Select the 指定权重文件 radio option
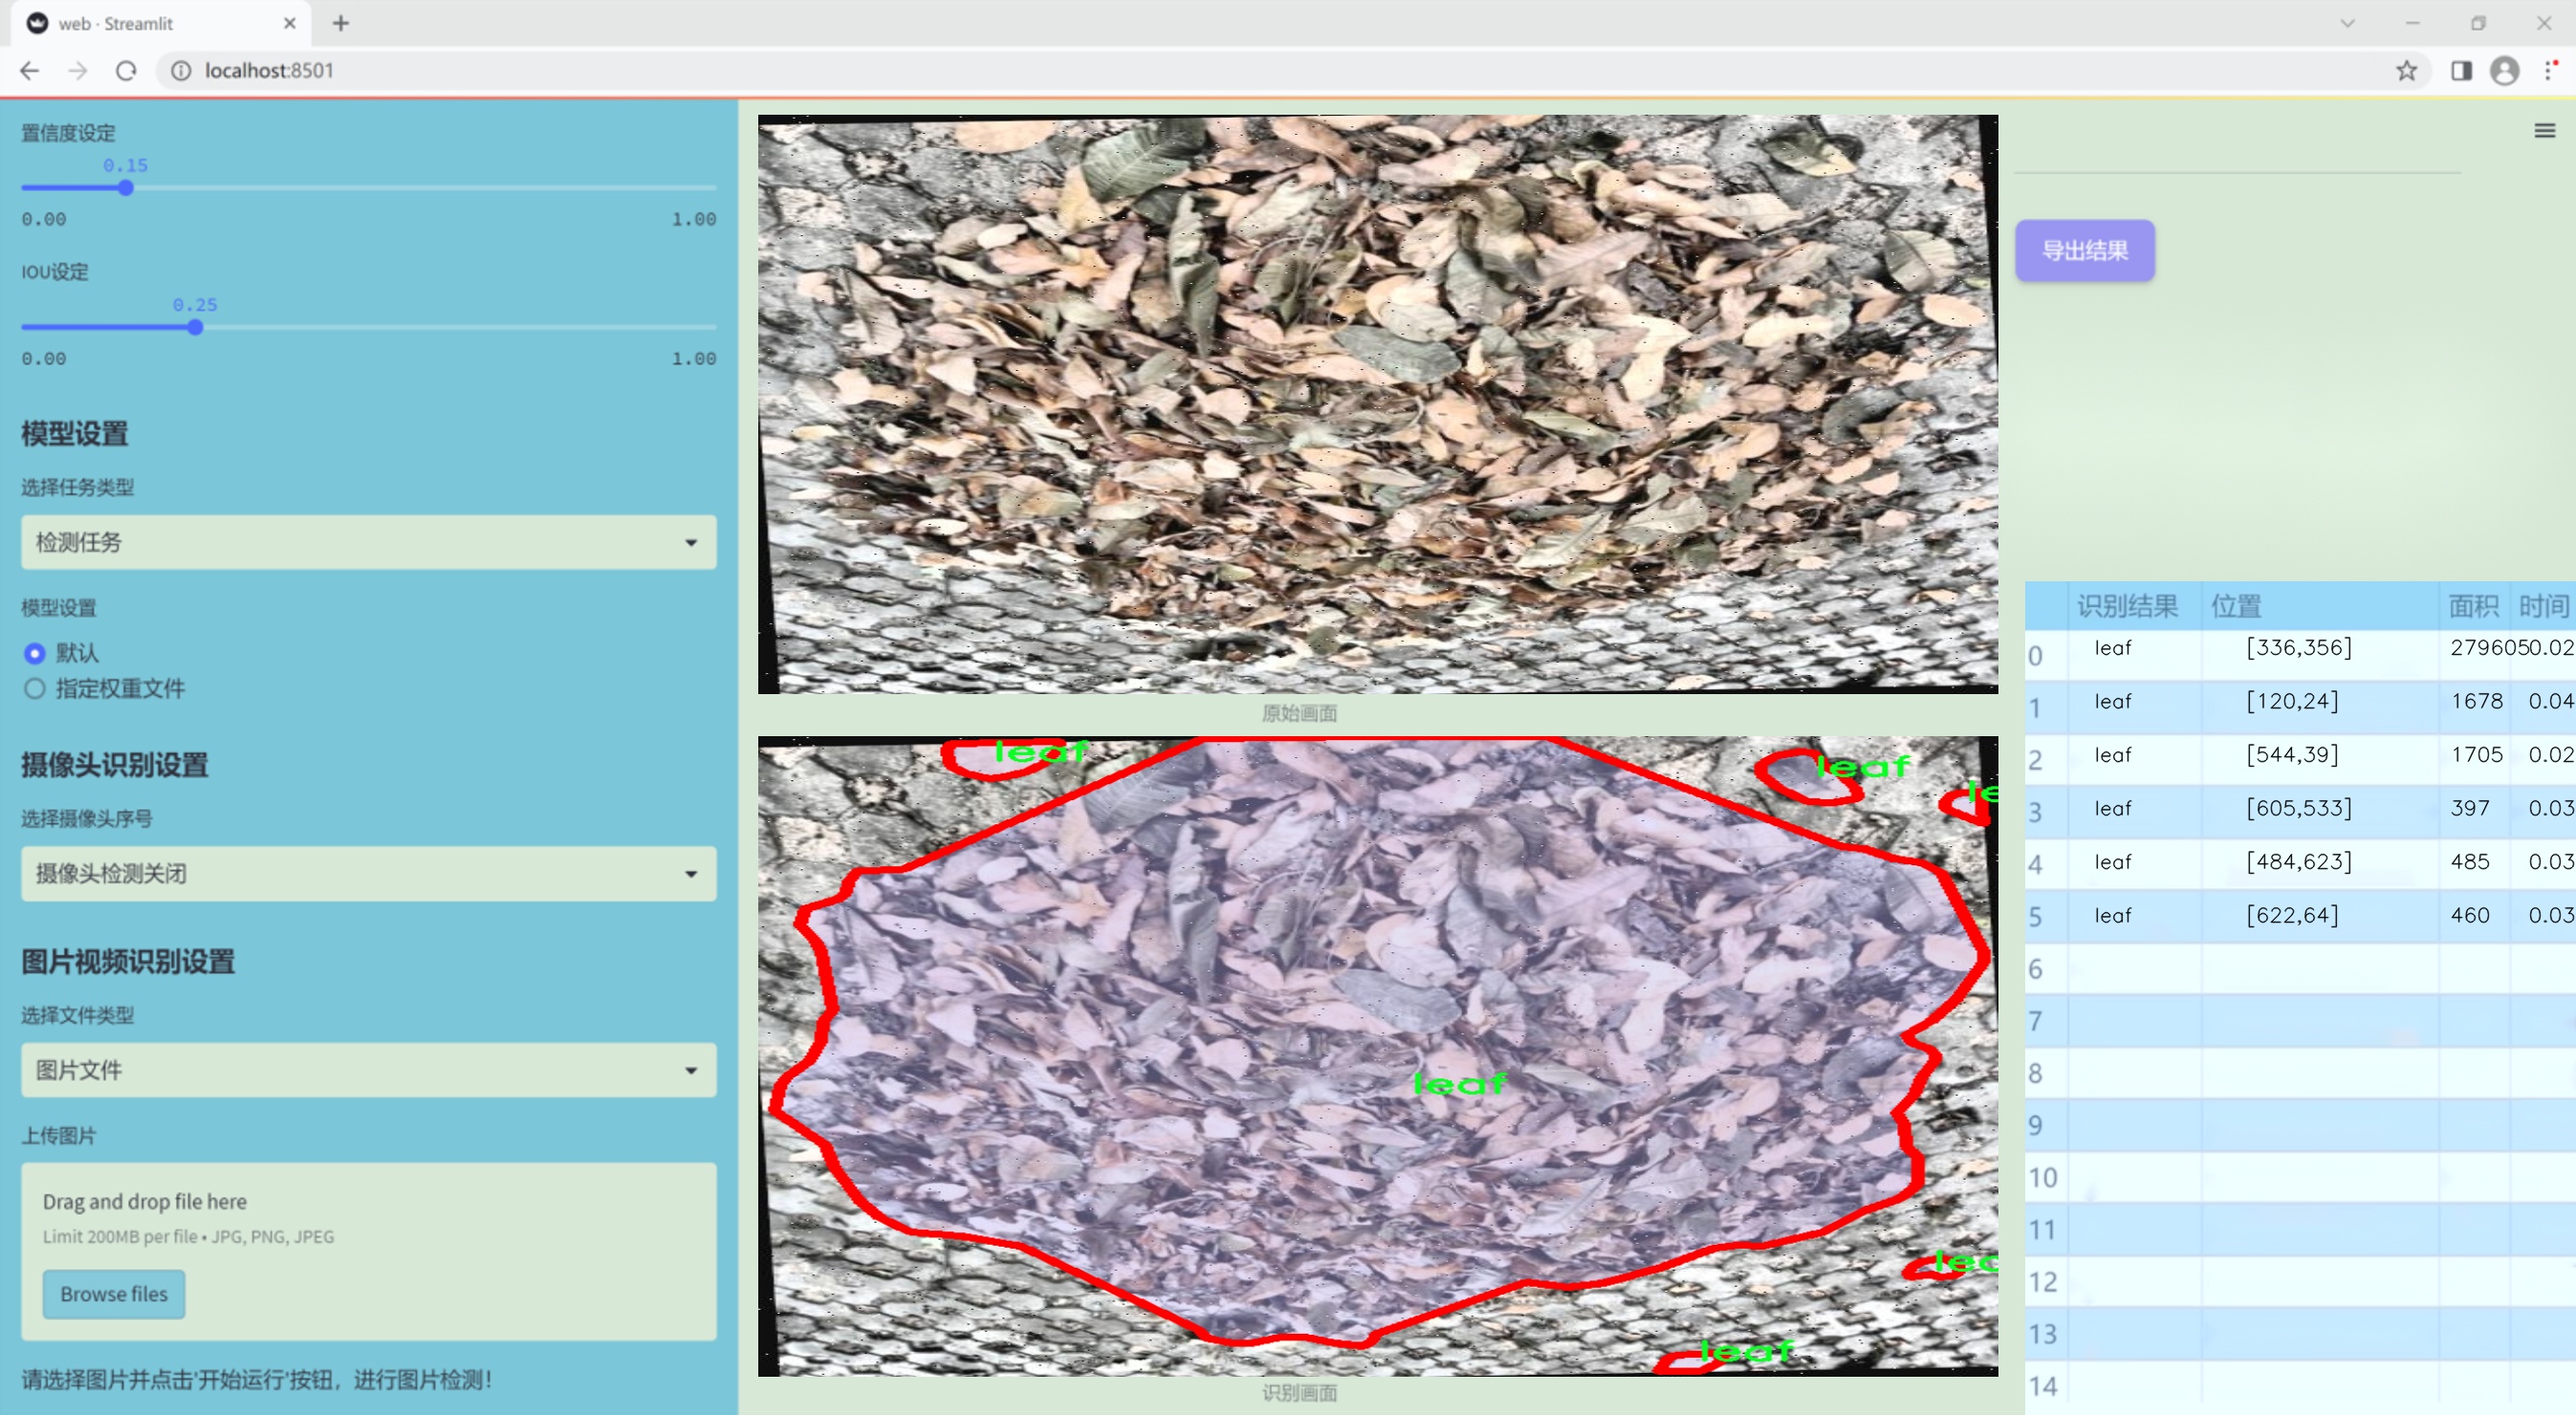This screenshot has height=1415, width=2576. click(35, 688)
